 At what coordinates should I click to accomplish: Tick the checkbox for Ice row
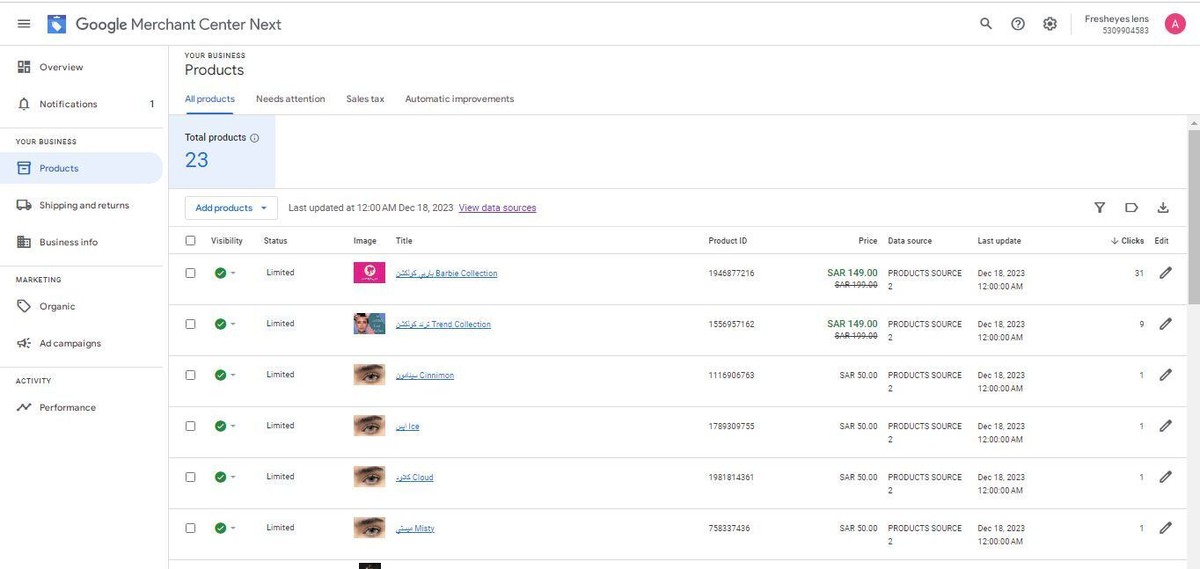[x=190, y=426]
